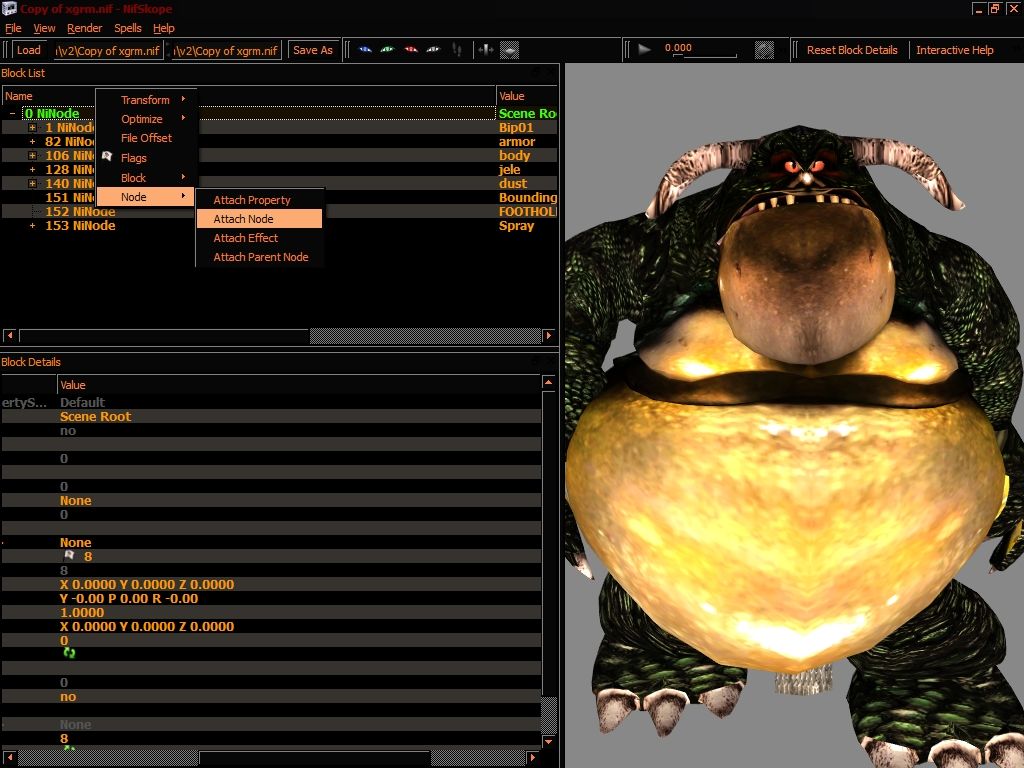Click Block List scroll right arrow
The width and height of the screenshot is (1024, 768).
pyautogui.click(x=549, y=336)
